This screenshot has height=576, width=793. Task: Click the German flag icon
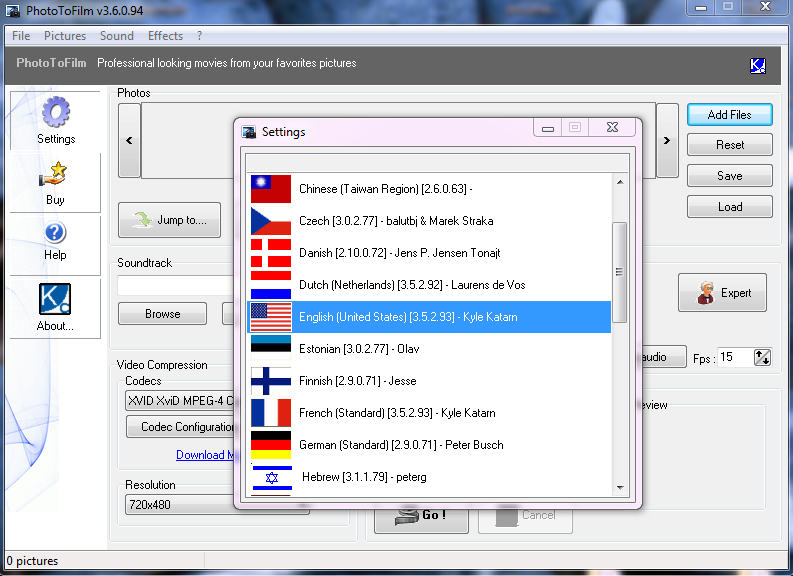point(271,445)
